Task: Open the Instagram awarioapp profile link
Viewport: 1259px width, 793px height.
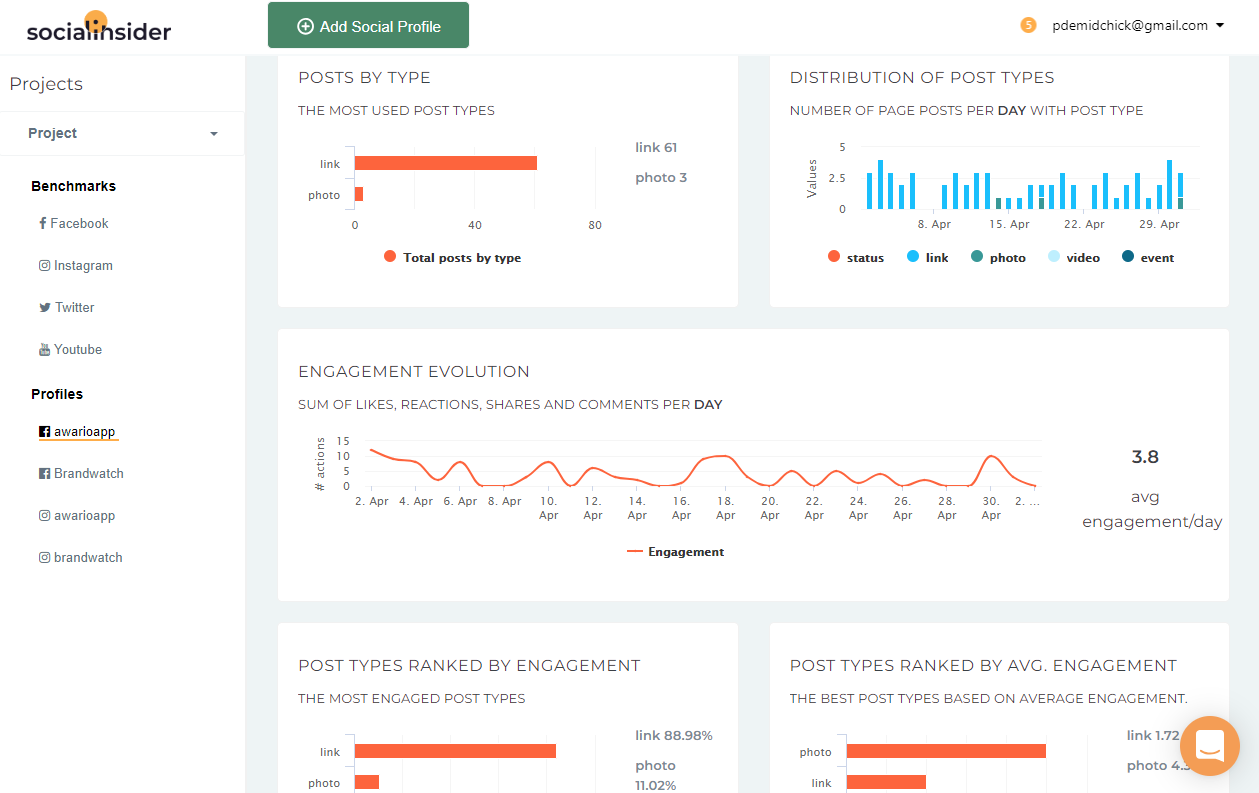Action: click(84, 516)
